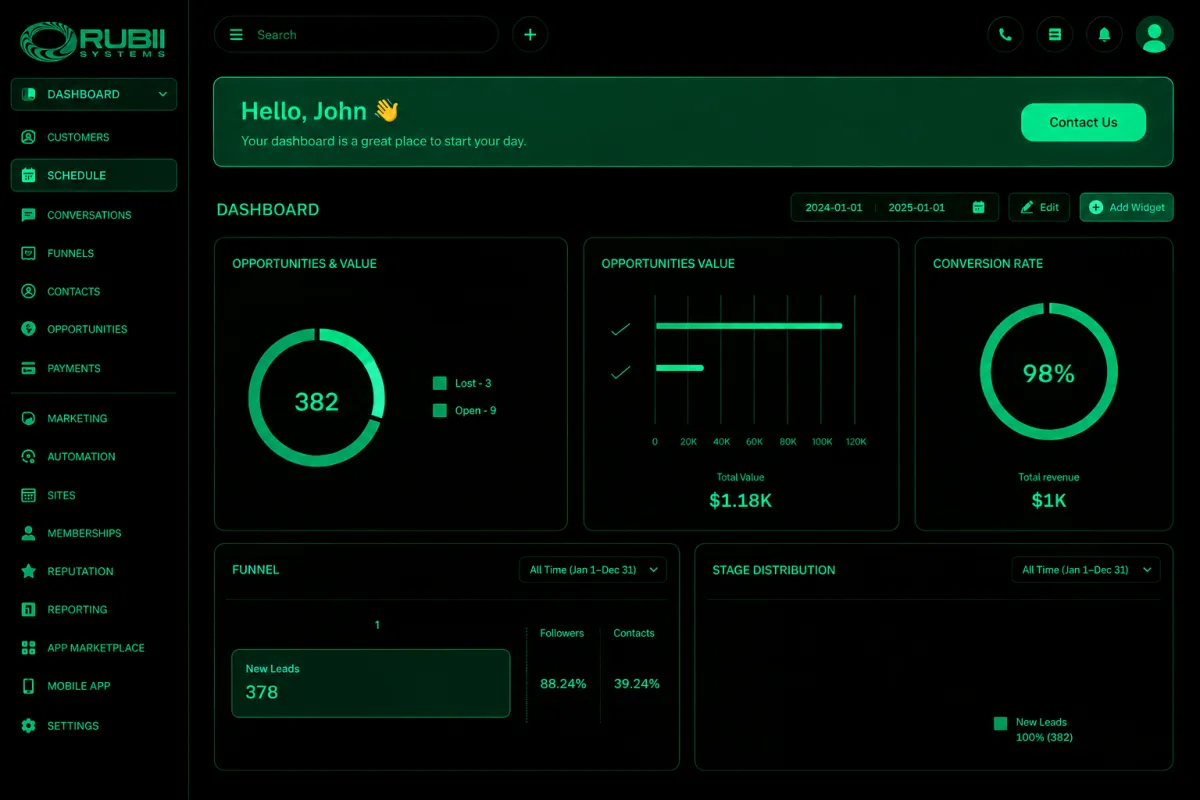Click the 382 donut chart center
1200x800 pixels.
(x=316, y=402)
